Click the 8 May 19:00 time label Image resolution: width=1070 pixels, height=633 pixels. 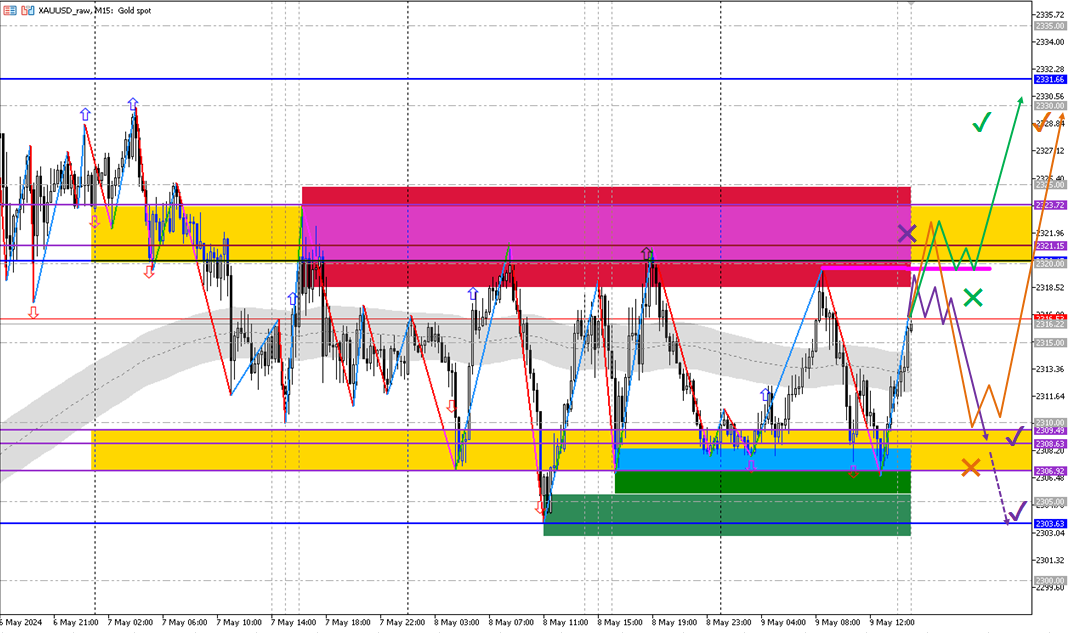pyautogui.click(x=674, y=622)
